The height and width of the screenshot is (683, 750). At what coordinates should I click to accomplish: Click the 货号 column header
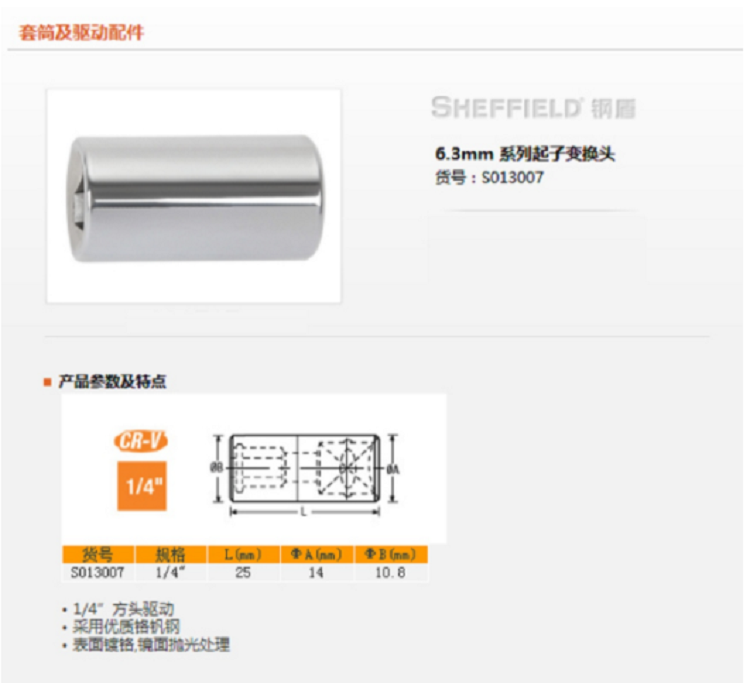click(x=98, y=554)
